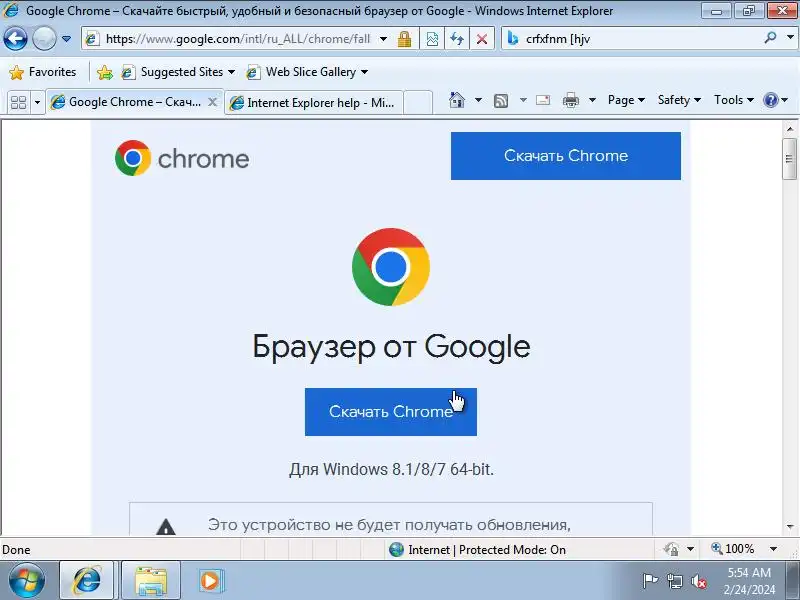
Task: Click the chrome logo in page header
Action: point(182,158)
